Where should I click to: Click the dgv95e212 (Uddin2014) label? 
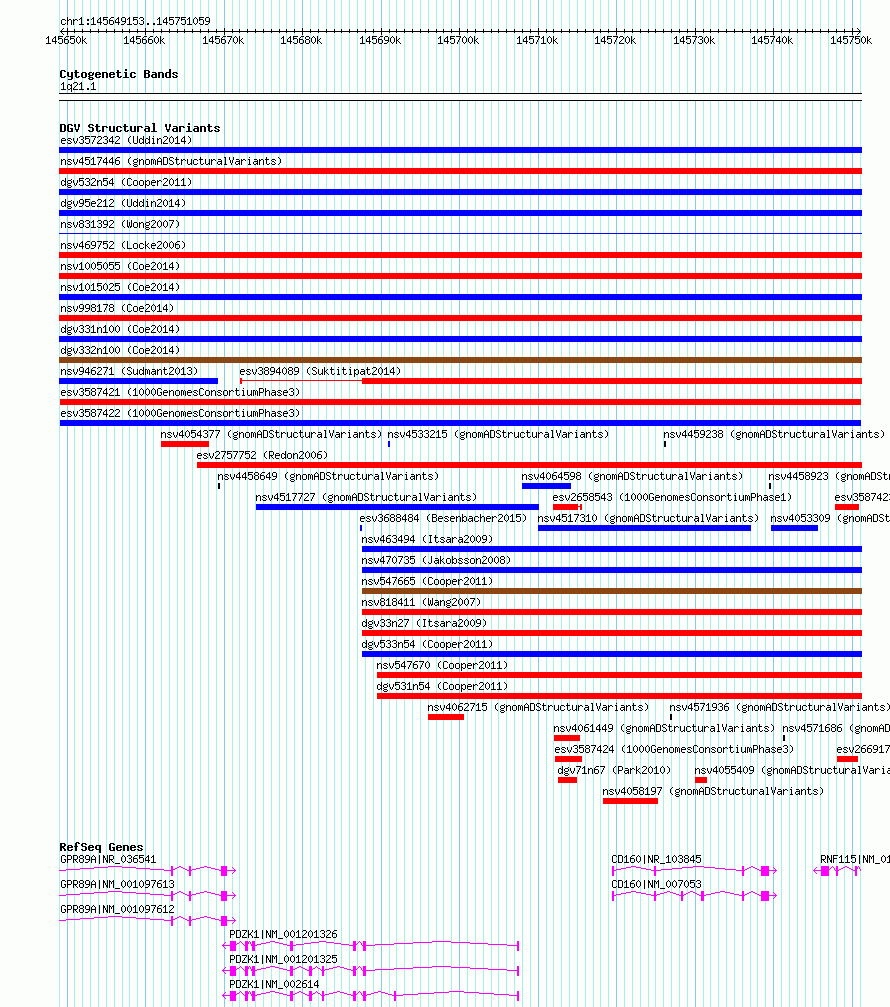pyautogui.click(x=123, y=203)
